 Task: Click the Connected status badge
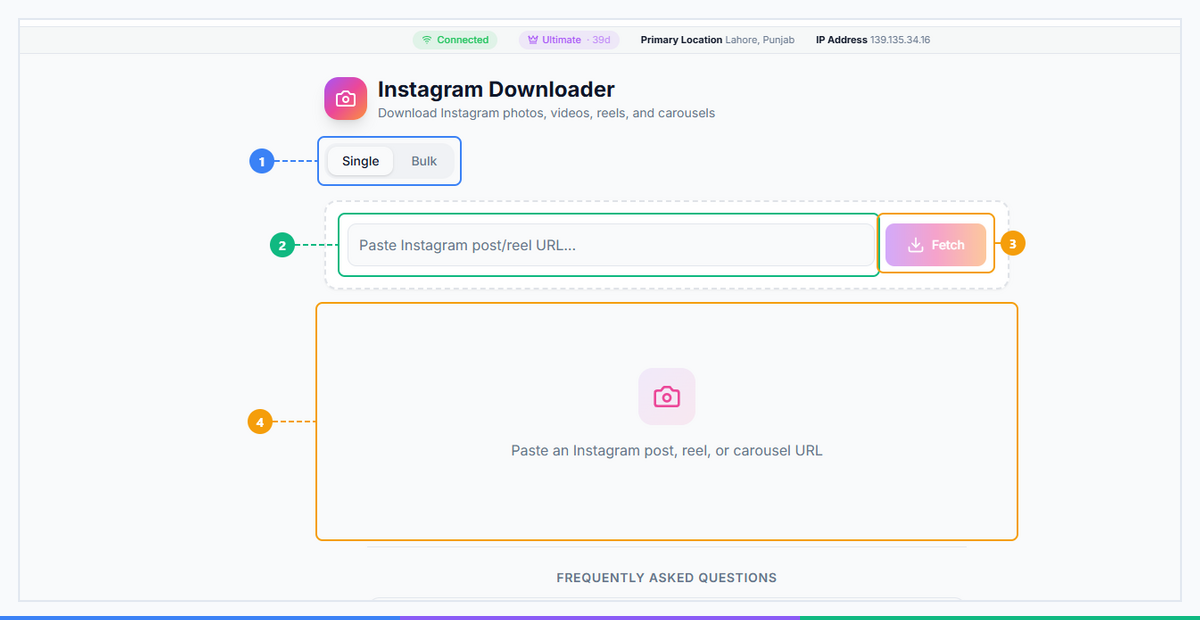(x=455, y=40)
